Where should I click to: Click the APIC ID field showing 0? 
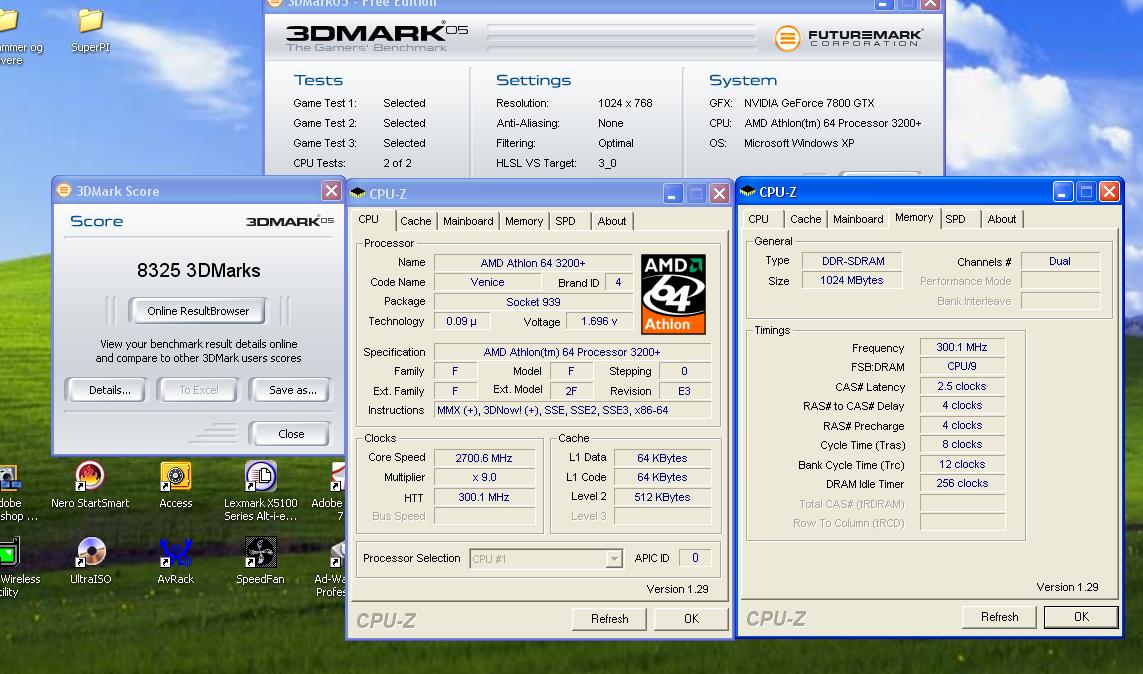click(695, 558)
